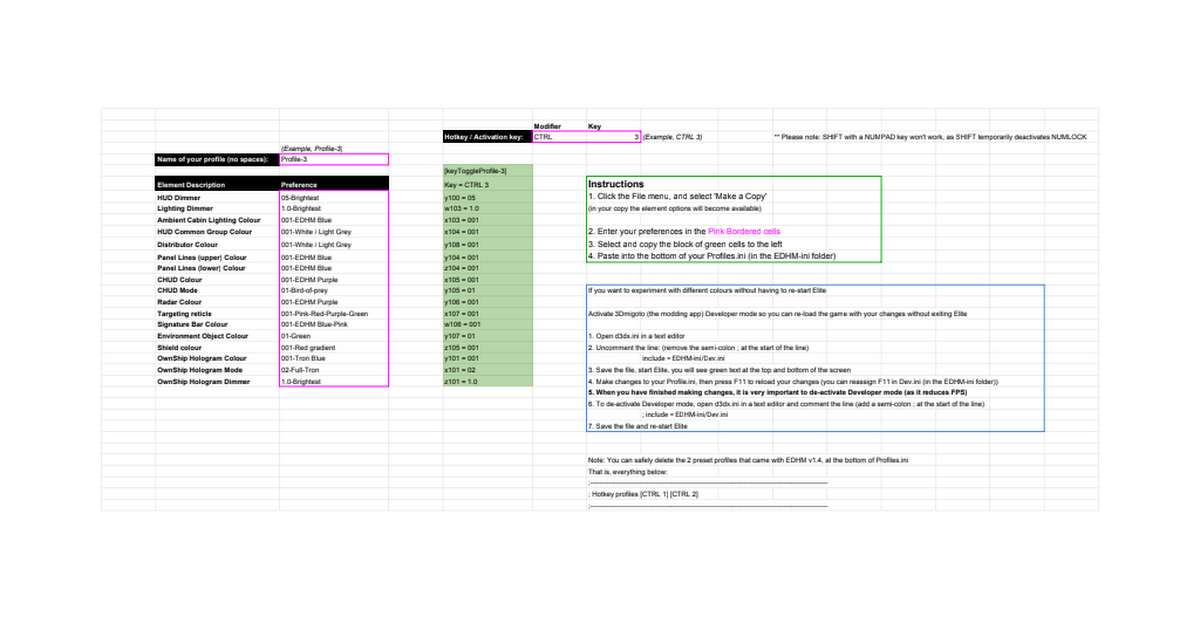Viewport: 1200px width, 630px height.
Task: Click the green 'x107 = 001' cell
Action: tap(487, 314)
